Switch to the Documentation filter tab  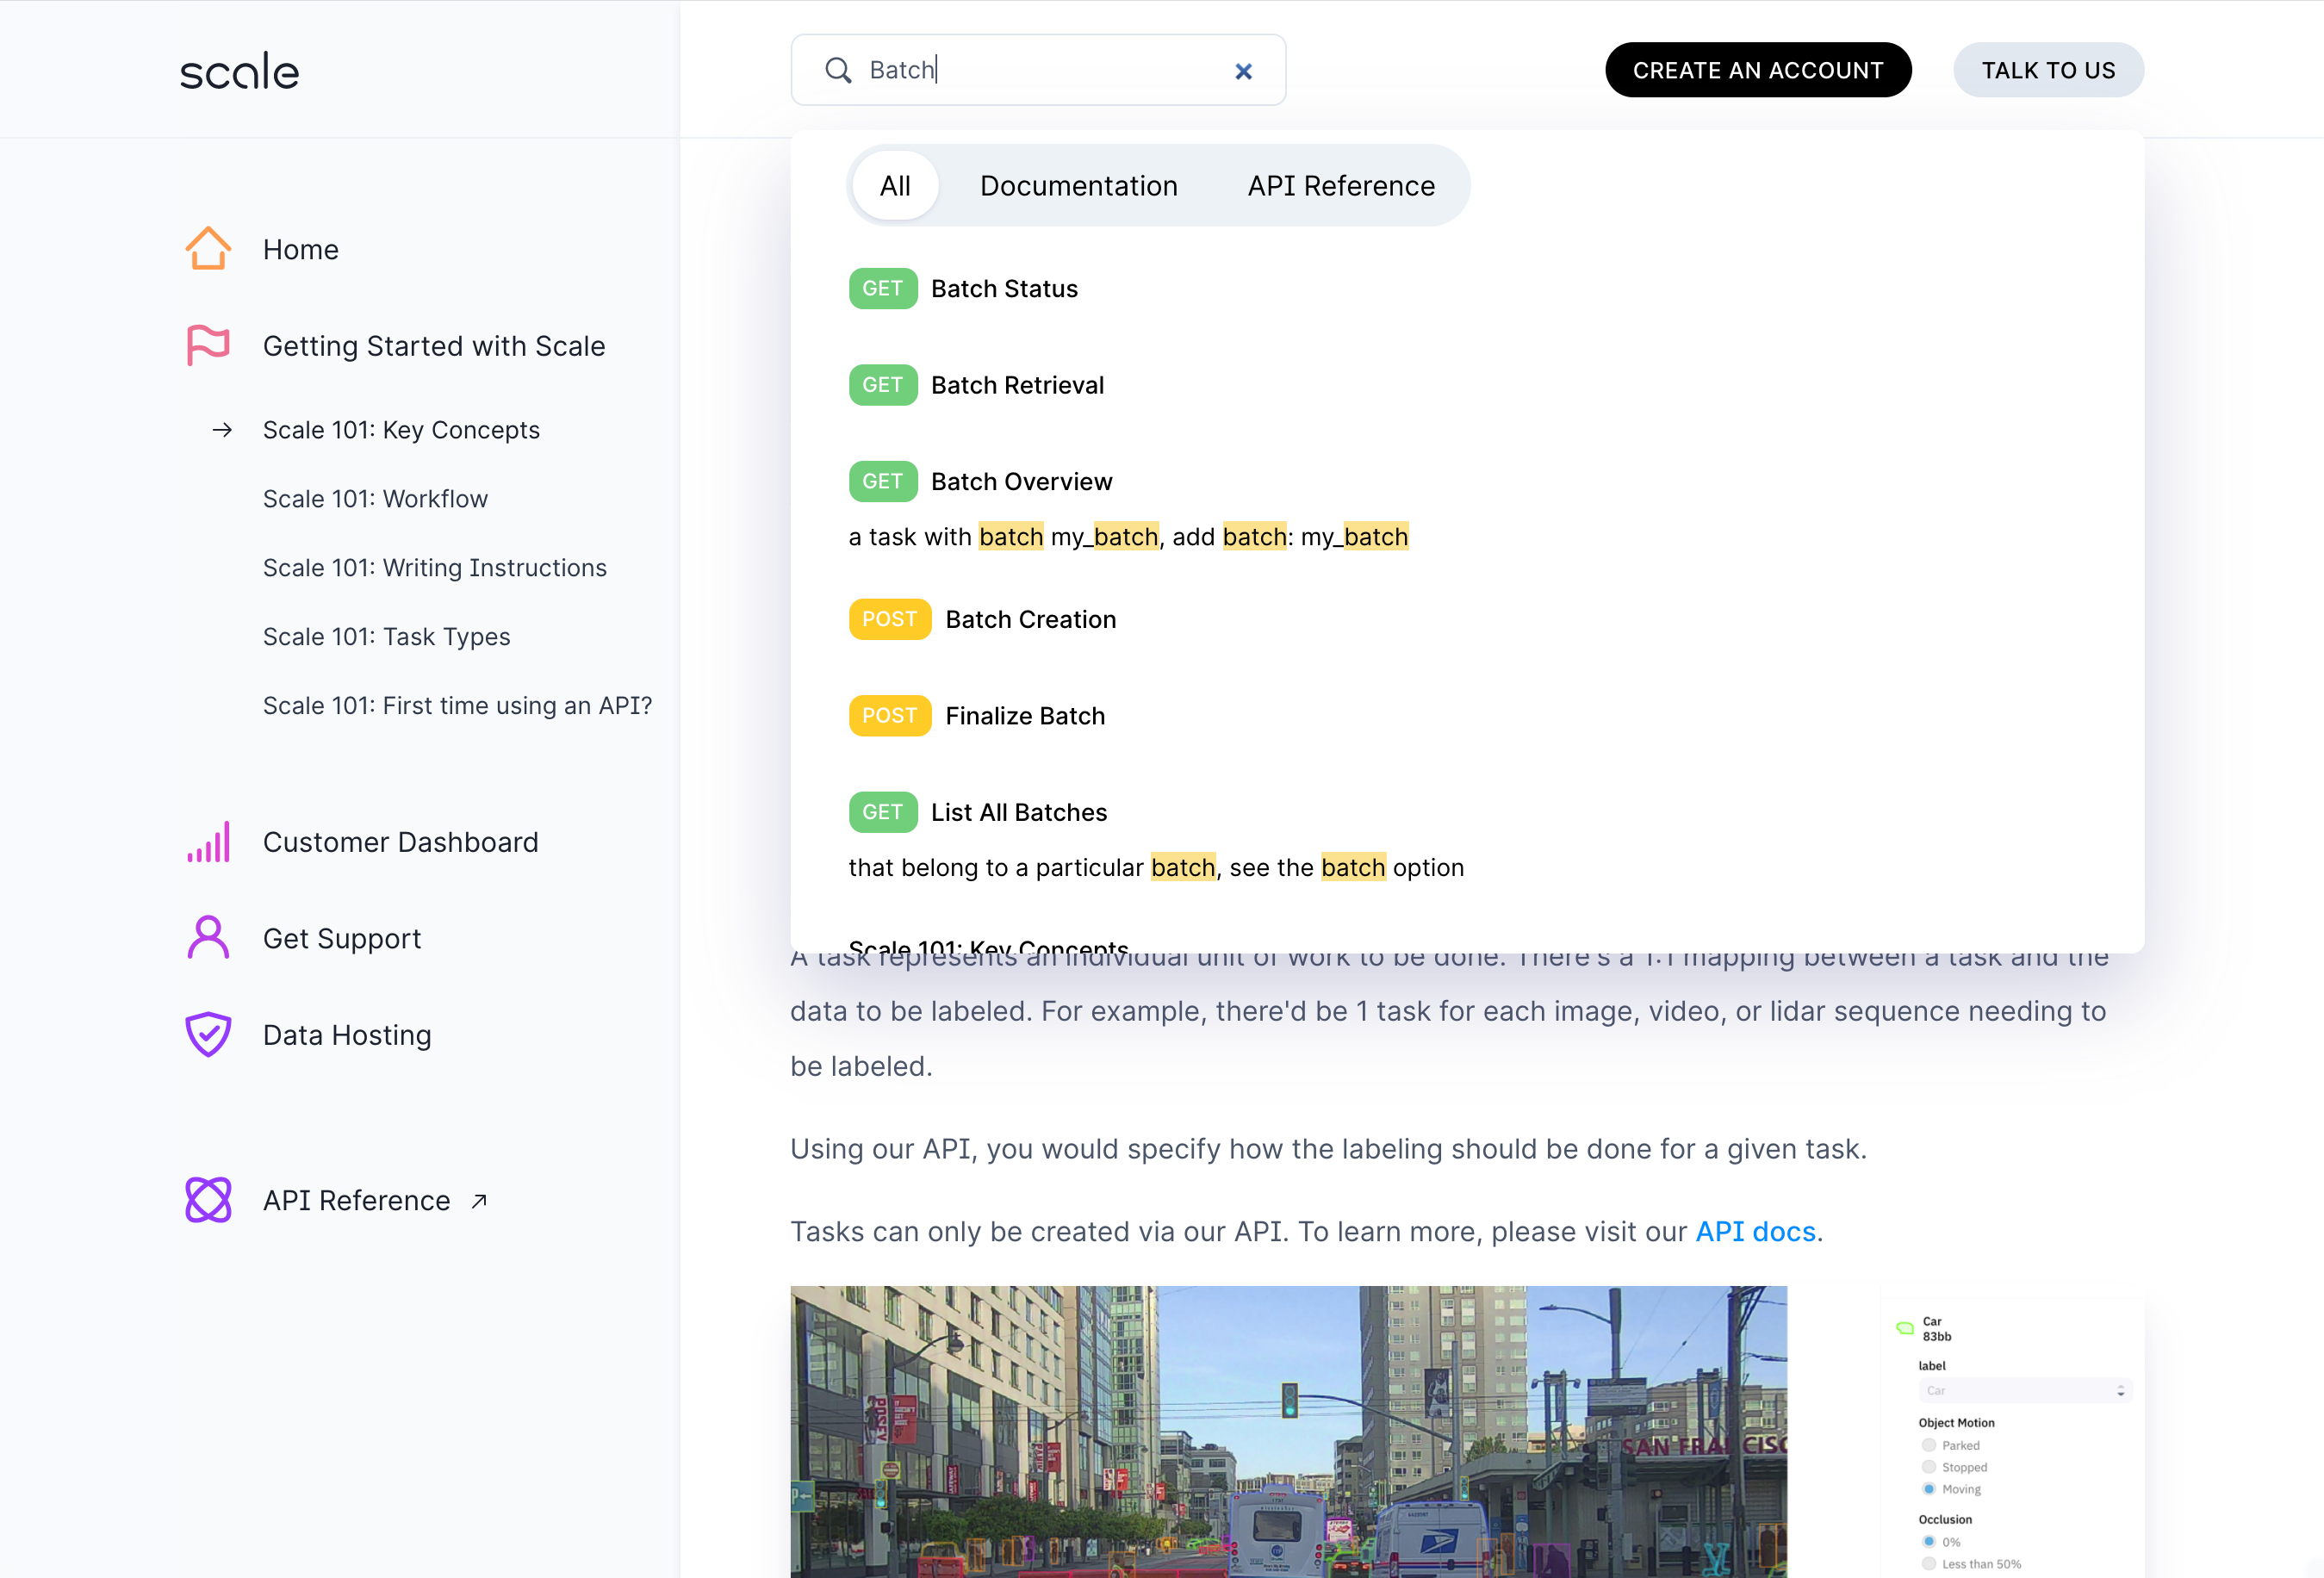pyautogui.click(x=1078, y=186)
